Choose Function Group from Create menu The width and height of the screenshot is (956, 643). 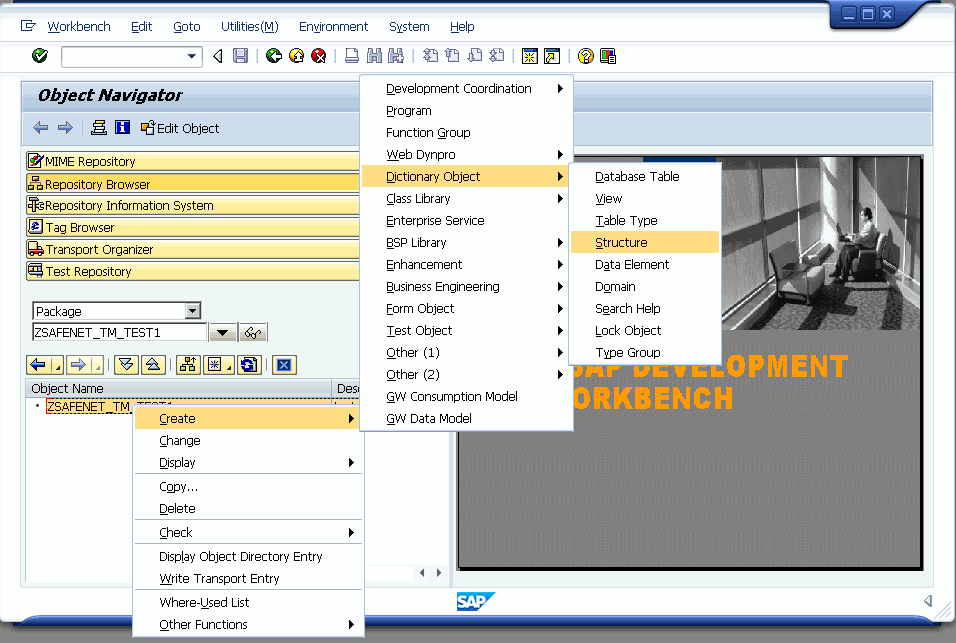coord(466,133)
